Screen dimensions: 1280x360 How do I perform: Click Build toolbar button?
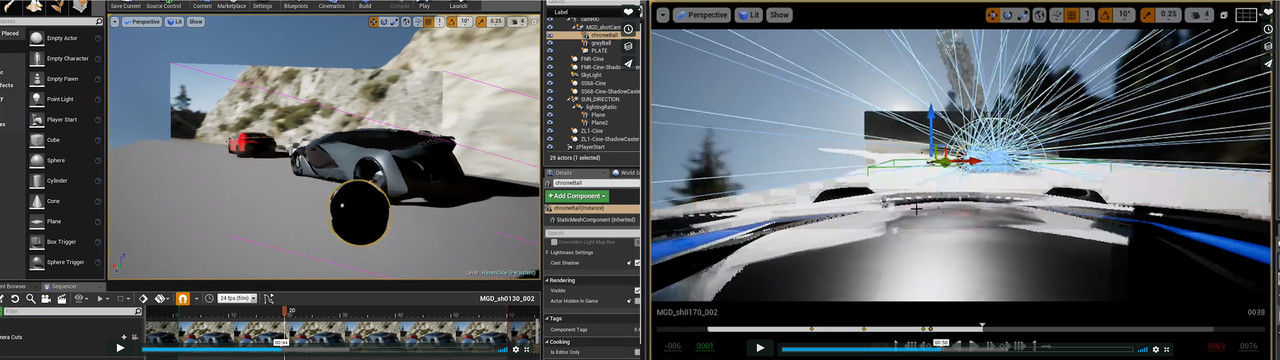tap(365, 6)
